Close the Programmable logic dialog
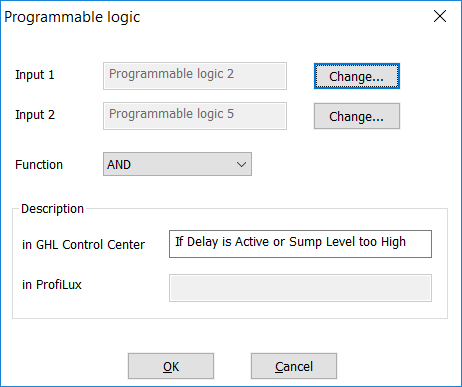Viewport: 462px width, 387px height. tap(440, 16)
